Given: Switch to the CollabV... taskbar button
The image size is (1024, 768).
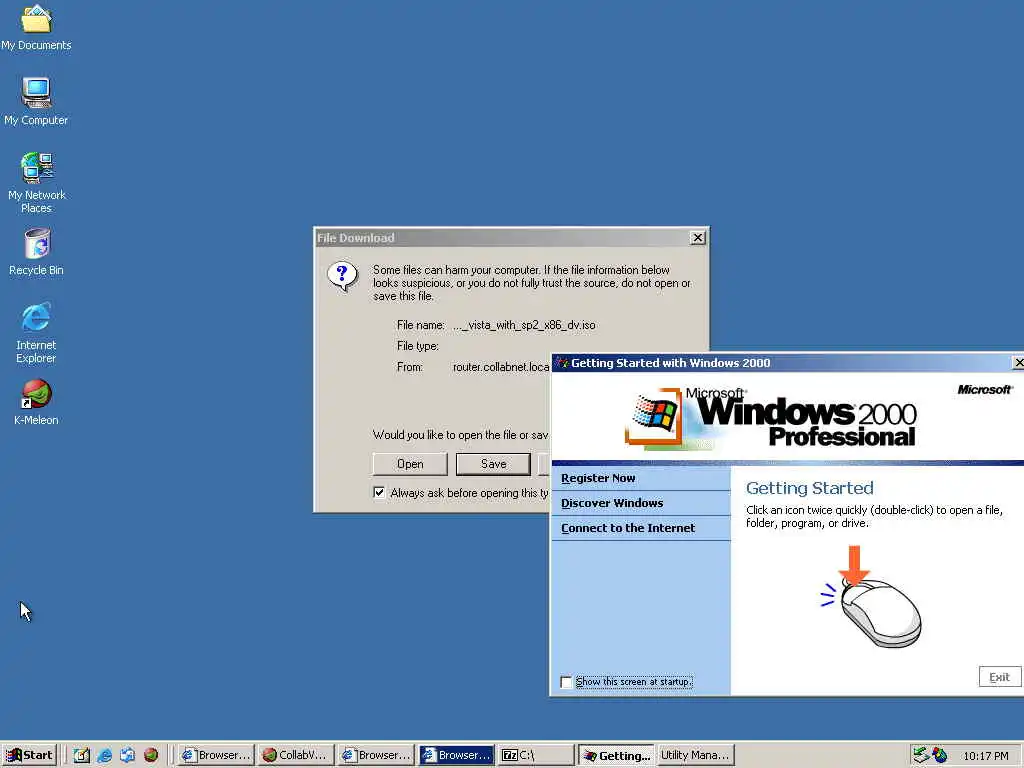Looking at the screenshot, I should tap(296, 755).
